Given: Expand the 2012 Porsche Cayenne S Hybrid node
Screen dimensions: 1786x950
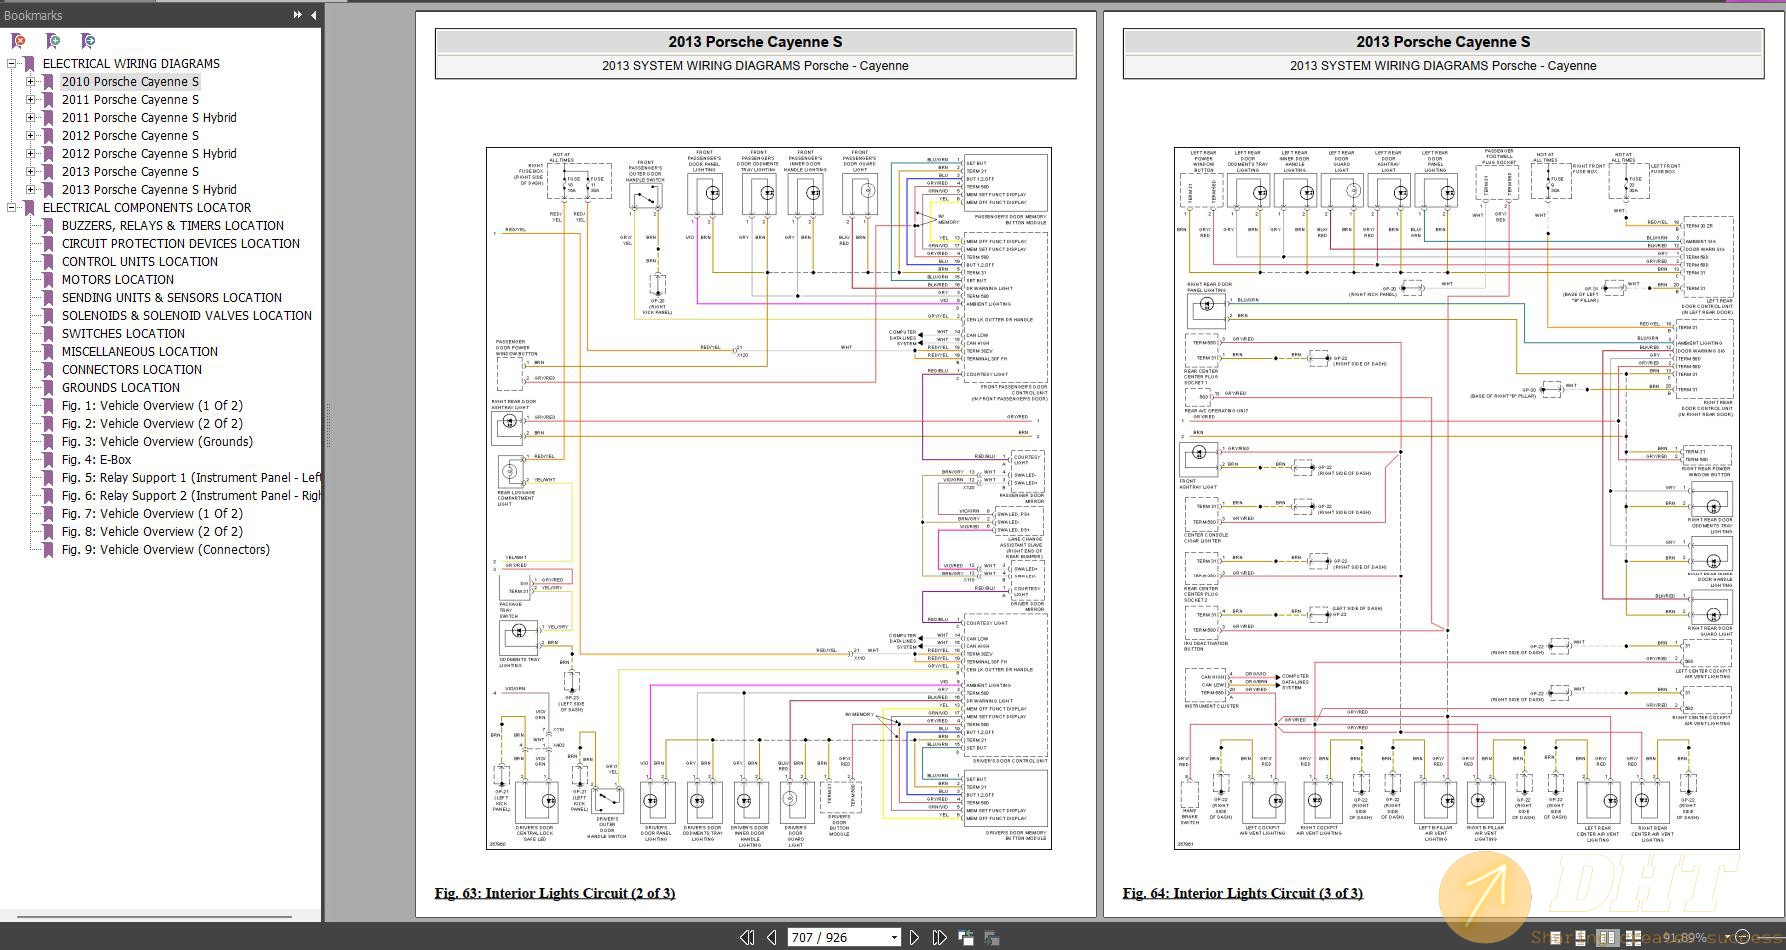Looking at the screenshot, I should click(x=30, y=153).
